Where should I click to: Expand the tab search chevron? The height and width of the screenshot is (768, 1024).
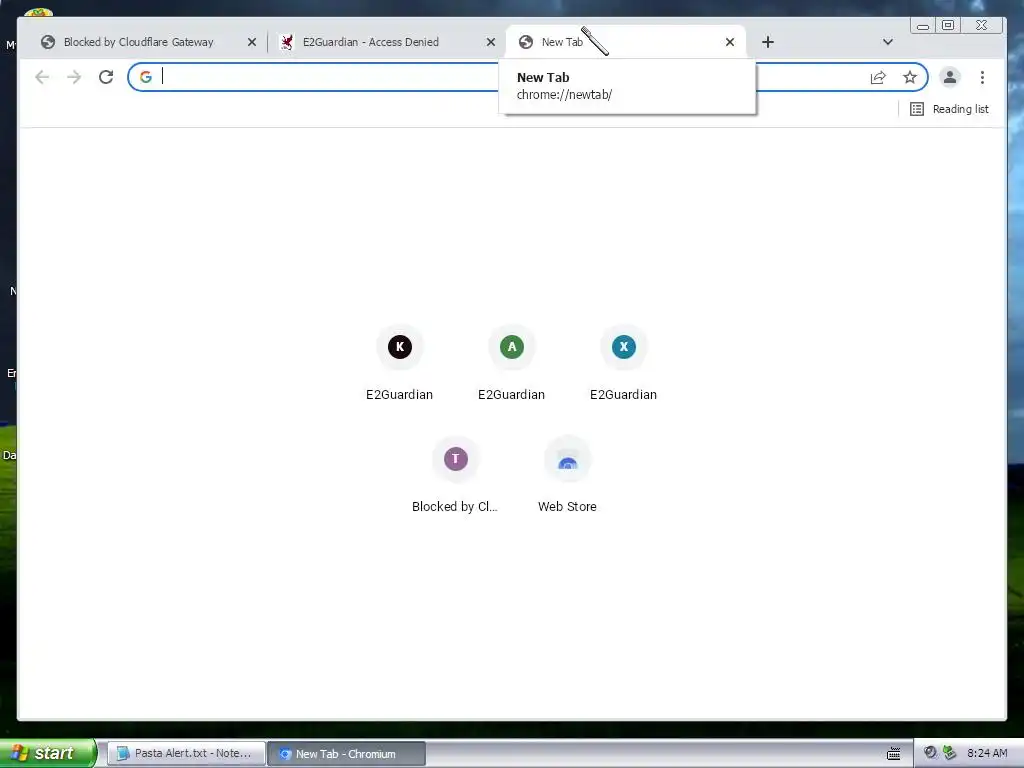(x=888, y=42)
